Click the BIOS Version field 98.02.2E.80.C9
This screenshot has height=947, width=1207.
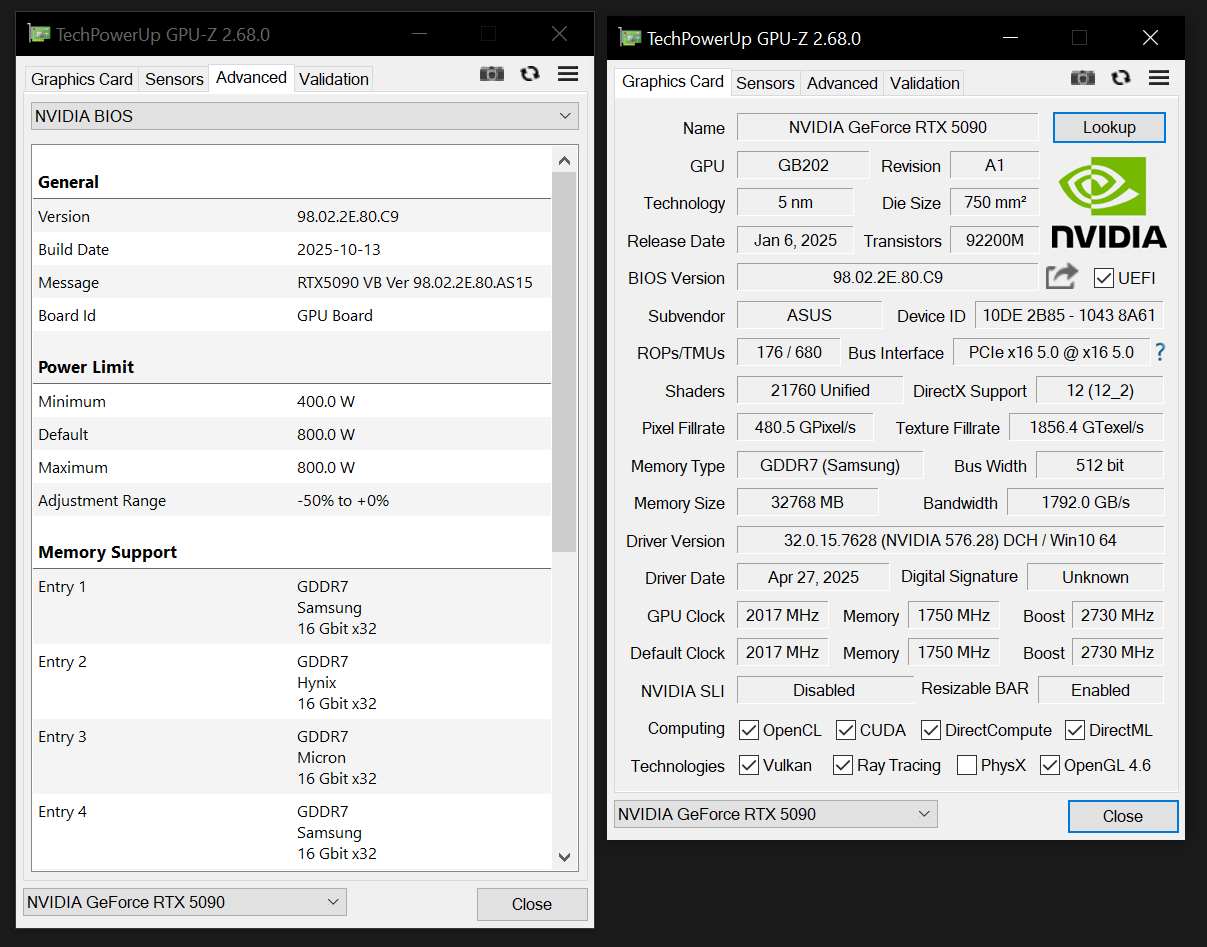[888, 277]
